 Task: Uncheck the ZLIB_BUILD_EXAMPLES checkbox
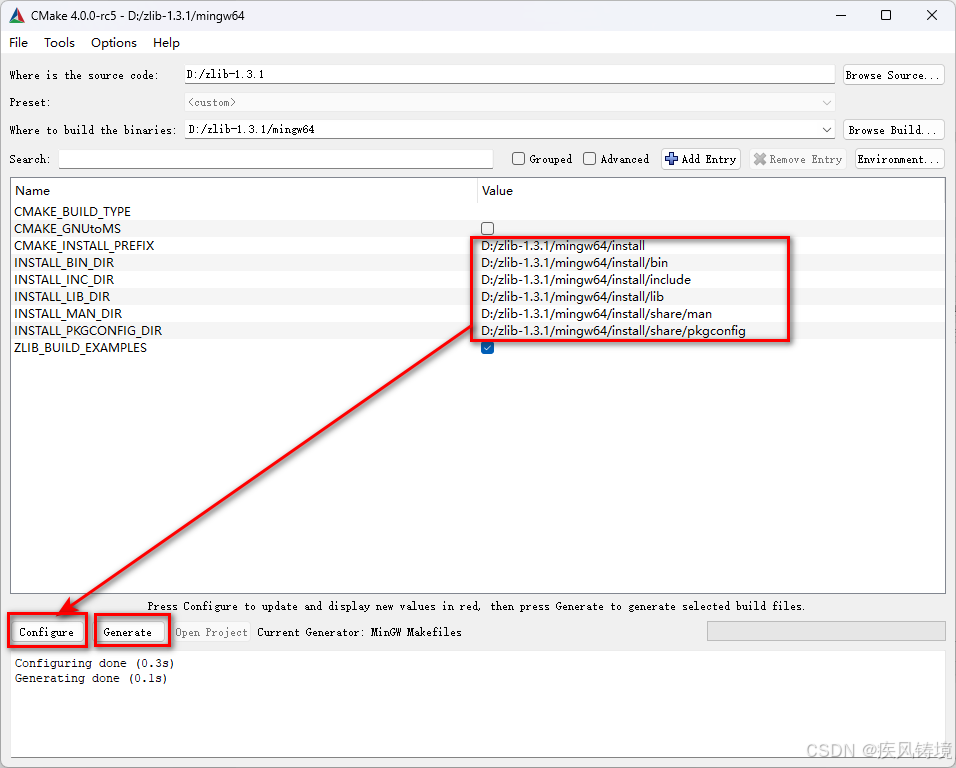point(487,347)
